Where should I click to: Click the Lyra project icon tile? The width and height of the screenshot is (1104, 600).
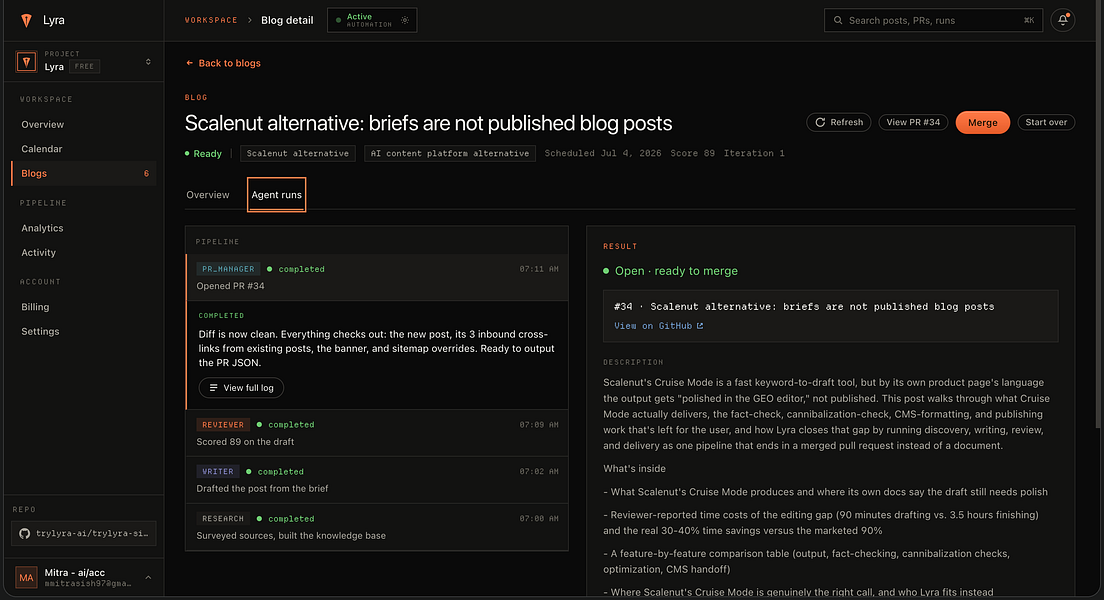[26, 62]
